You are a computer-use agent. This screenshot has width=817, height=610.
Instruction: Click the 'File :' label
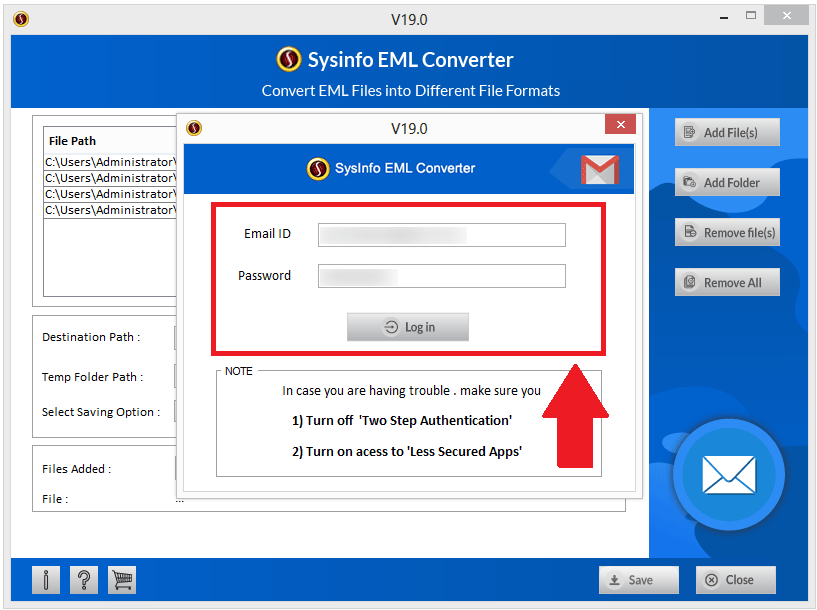55,499
